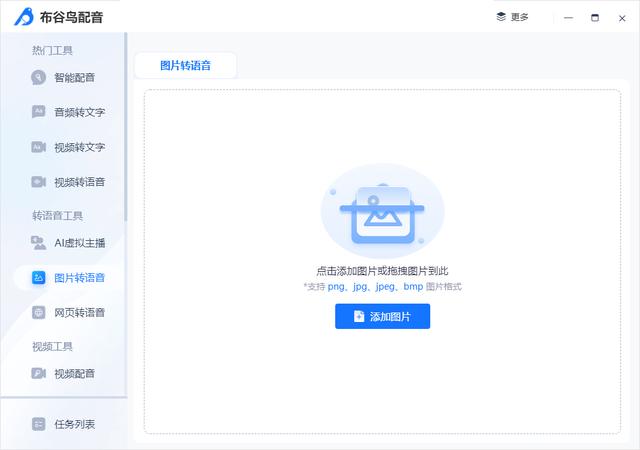Screen dimensions: 640x450
Task: Open the 任务列表 list icon
Action: coord(38,424)
